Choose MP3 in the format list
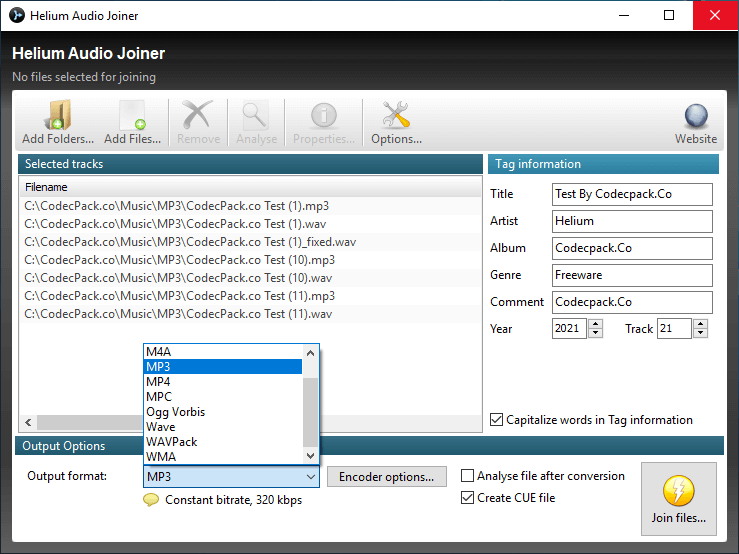The image size is (739, 554). point(222,367)
